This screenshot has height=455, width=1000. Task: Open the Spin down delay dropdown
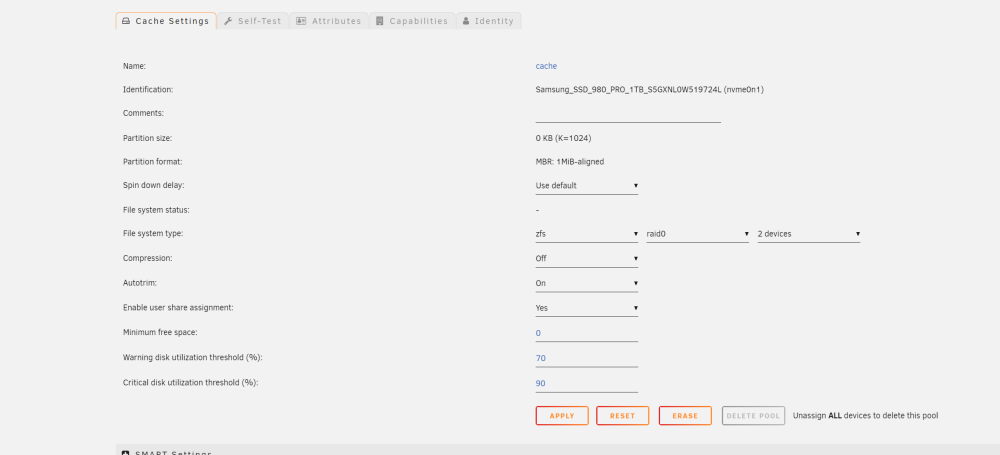click(x=587, y=186)
